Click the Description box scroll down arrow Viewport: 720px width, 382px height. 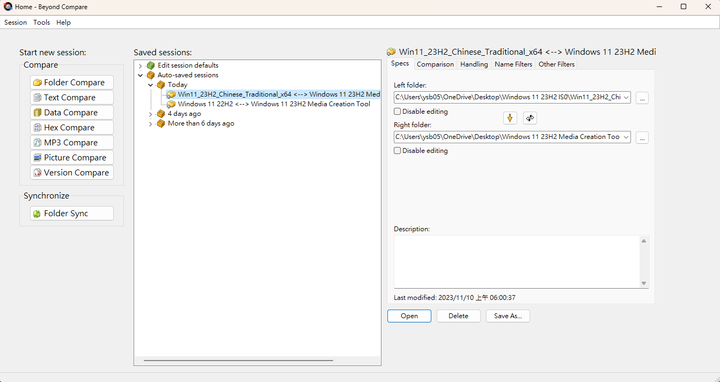click(644, 283)
